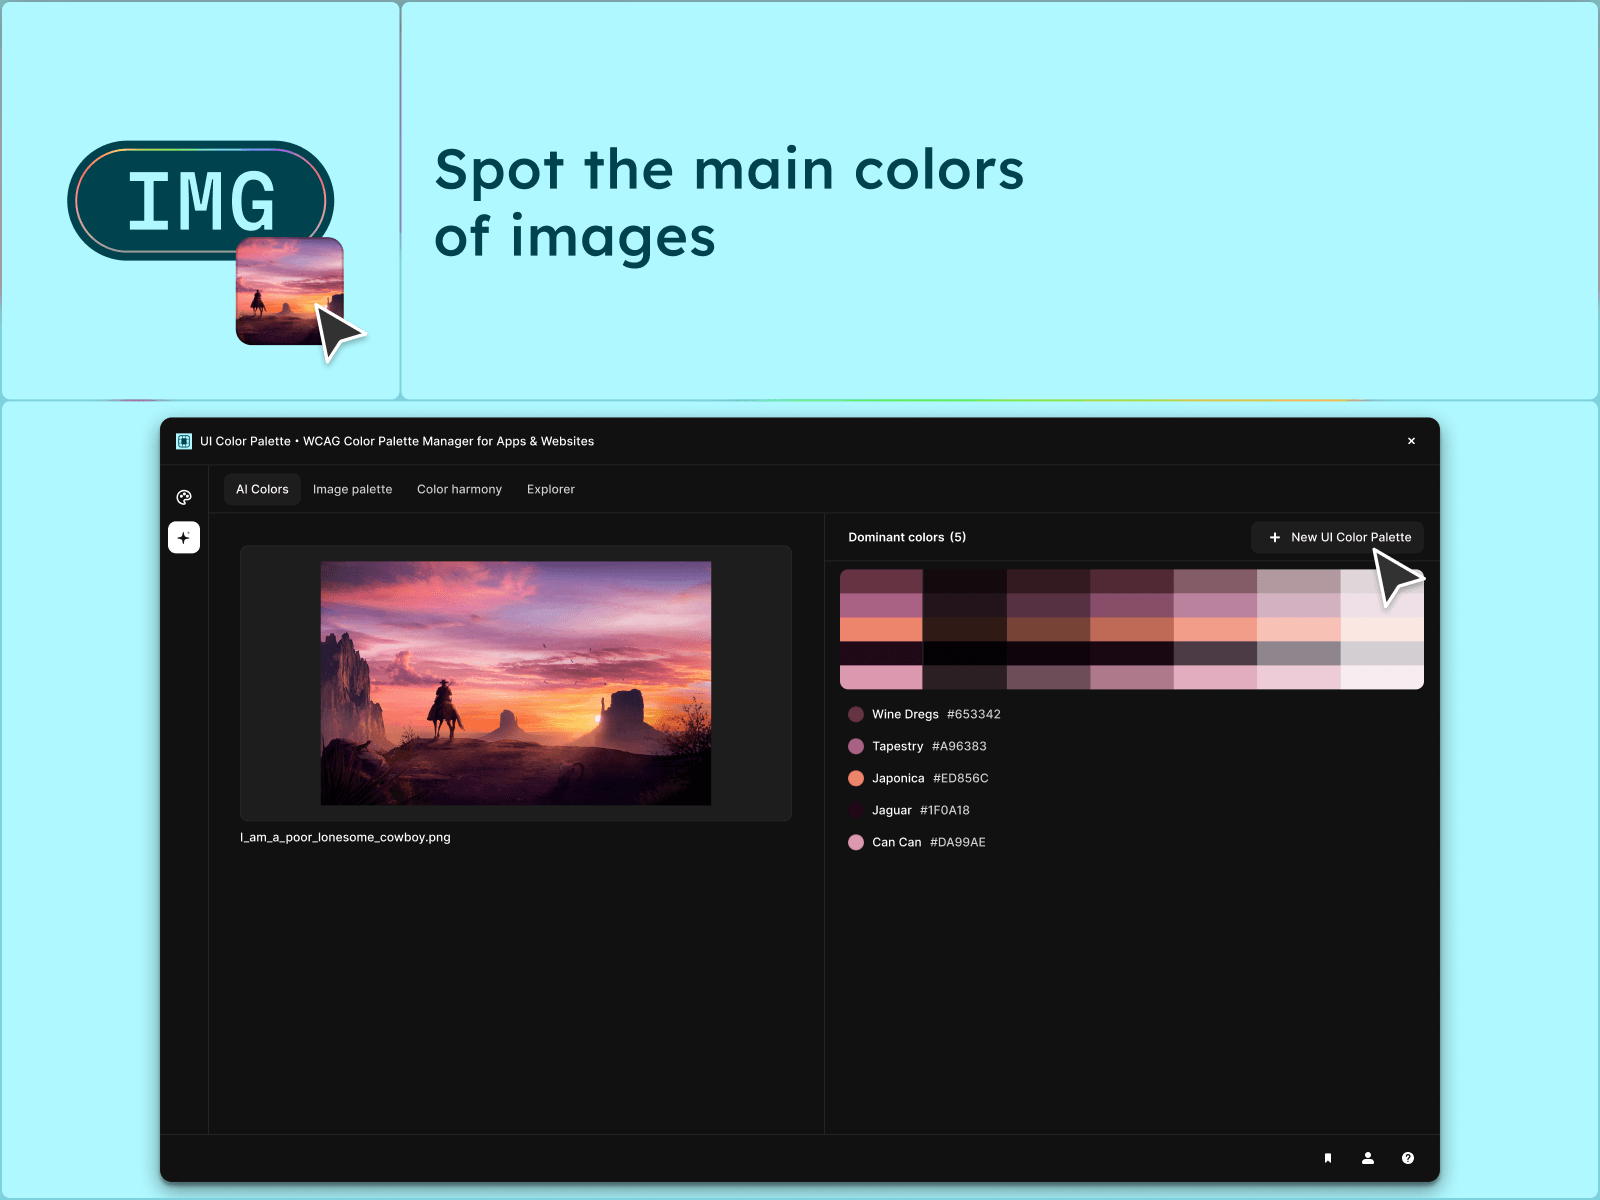Select the sparkle AI icon in sidebar
1600x1200 pixels.
[184, 538]
